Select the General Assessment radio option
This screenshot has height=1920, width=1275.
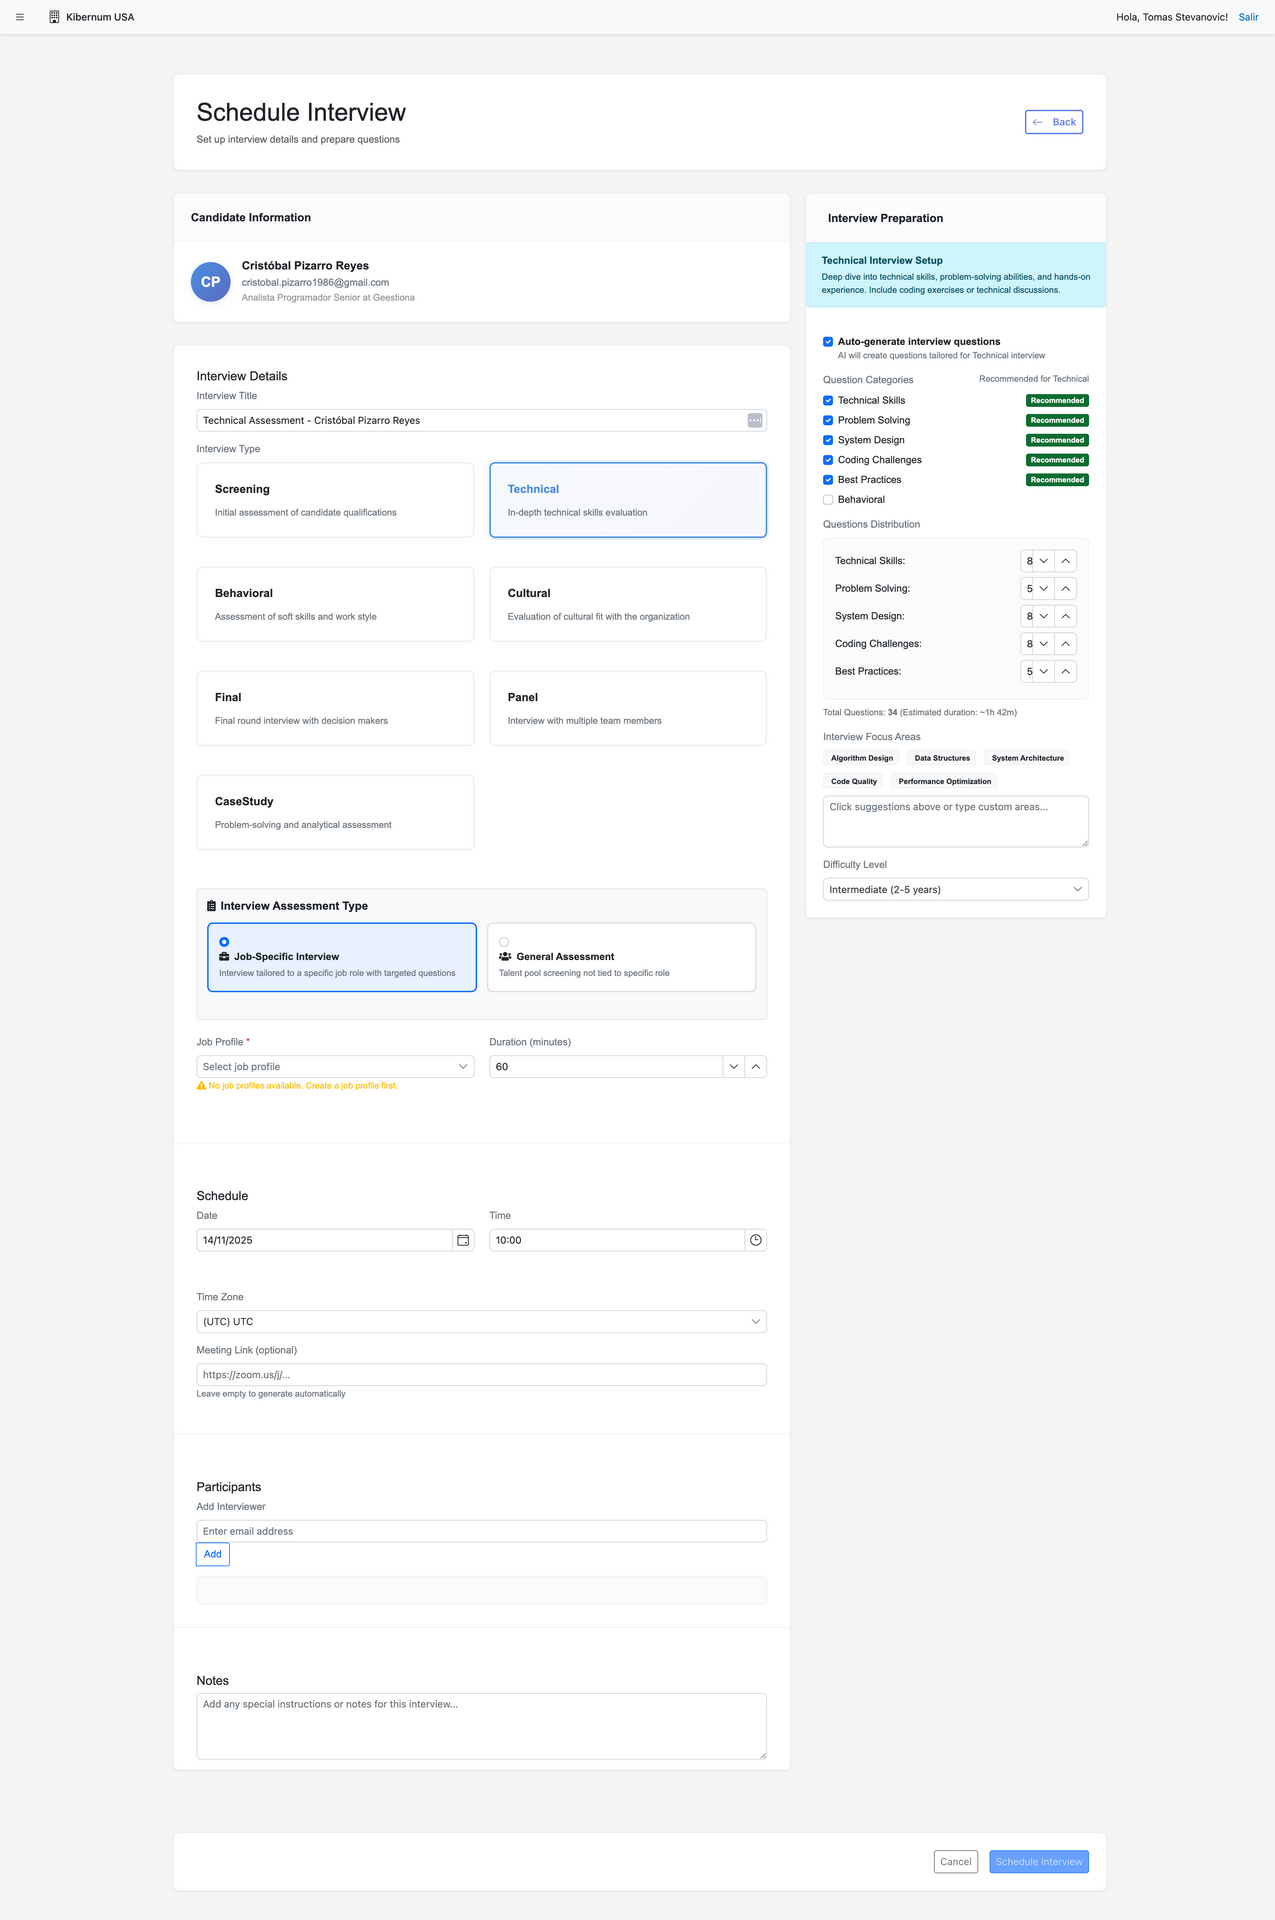[504, 942]
